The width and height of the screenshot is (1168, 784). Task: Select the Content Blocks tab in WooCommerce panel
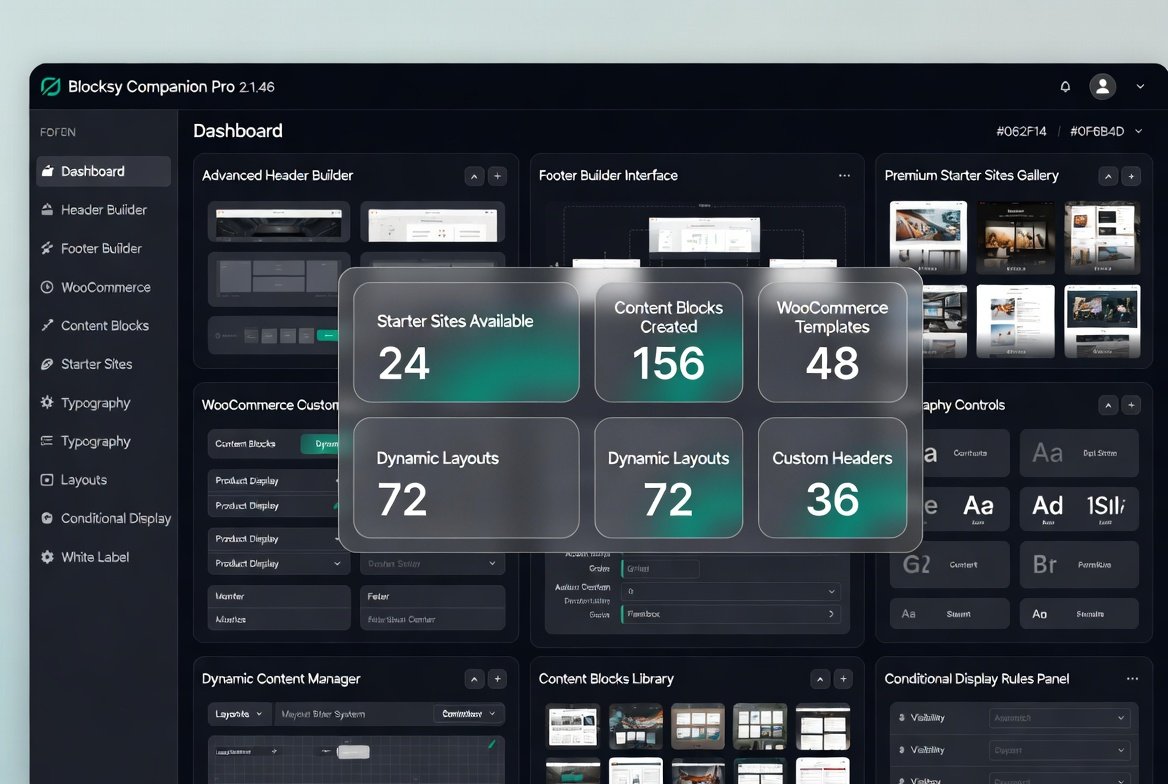point(246,444)
